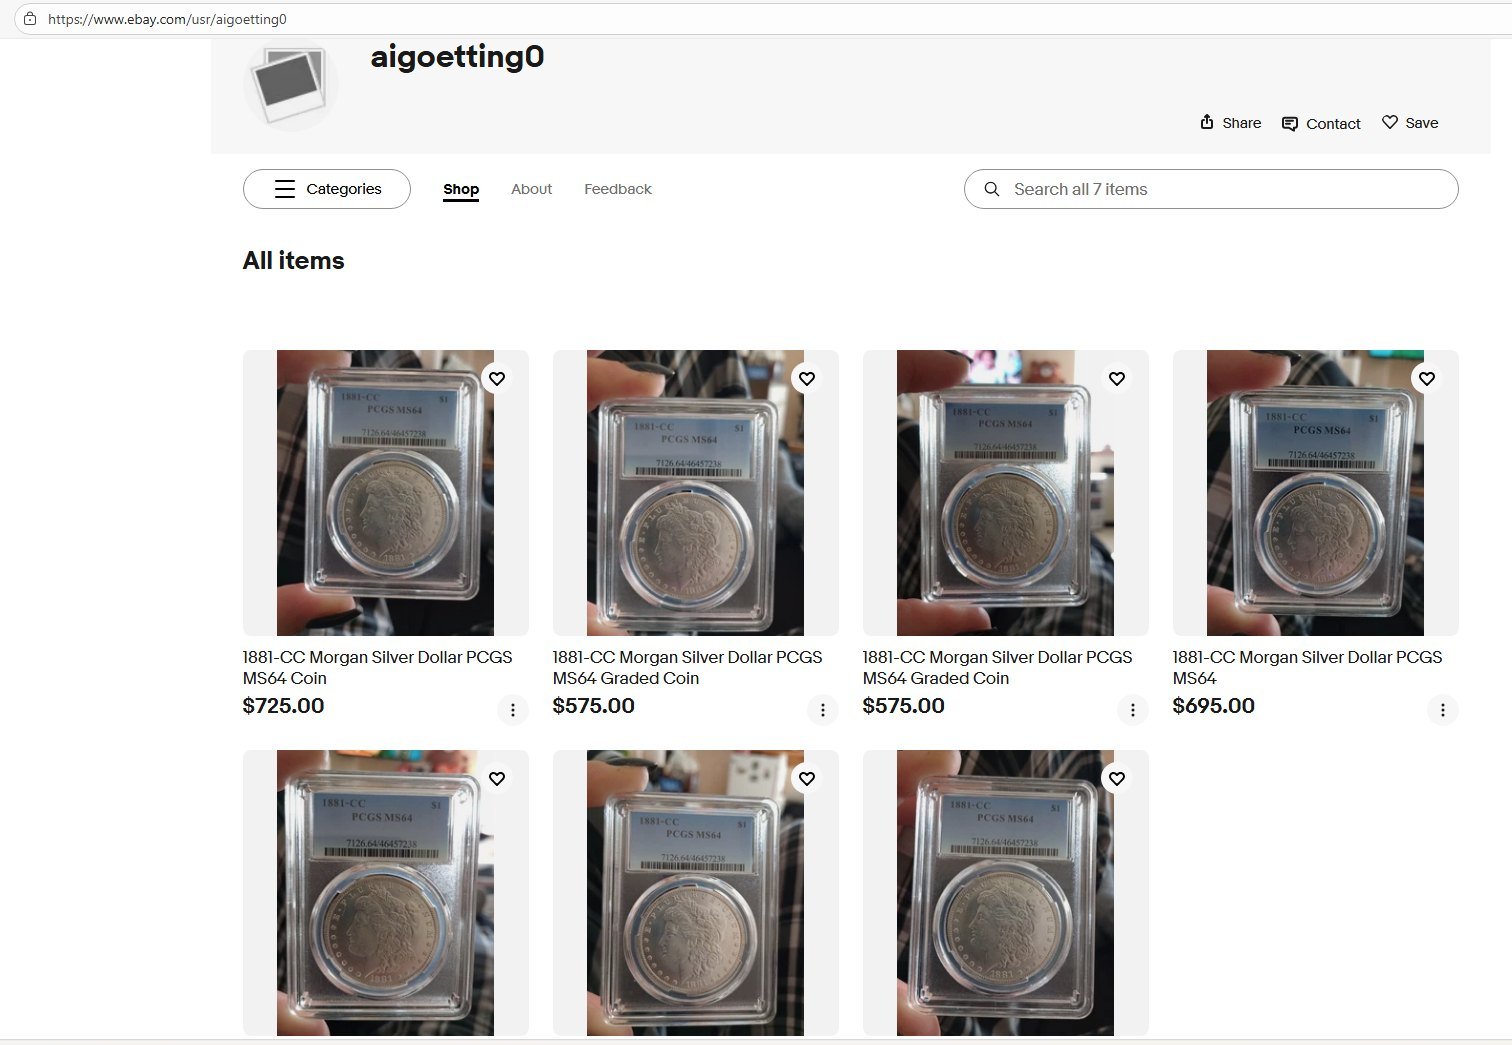Select the Shop tab

(x=461, y=189)
